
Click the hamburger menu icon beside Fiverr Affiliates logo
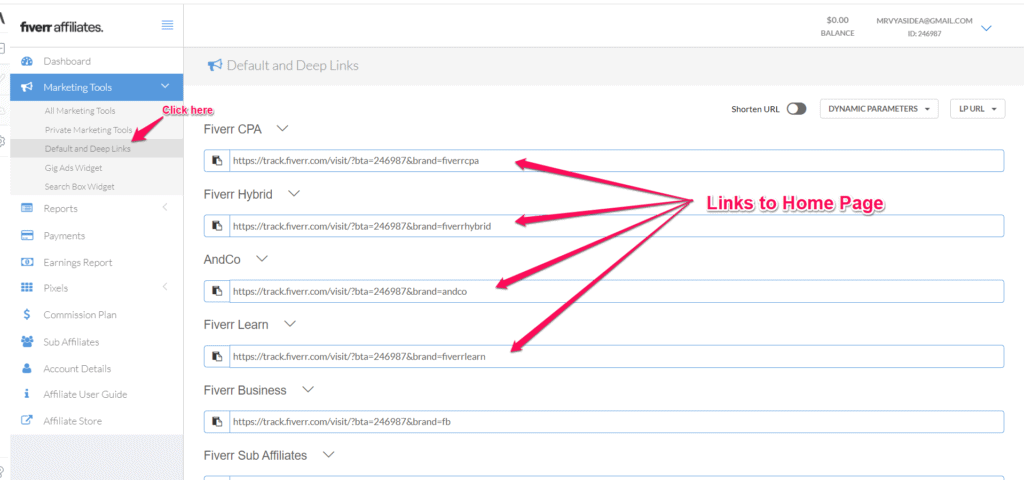[167, 25]
